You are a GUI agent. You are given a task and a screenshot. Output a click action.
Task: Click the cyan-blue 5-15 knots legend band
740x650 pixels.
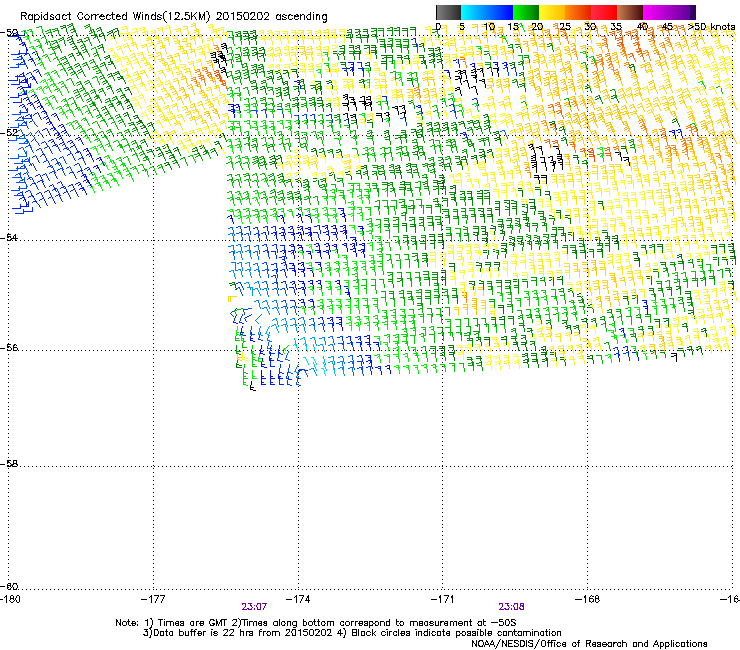(x=487, y=12)
